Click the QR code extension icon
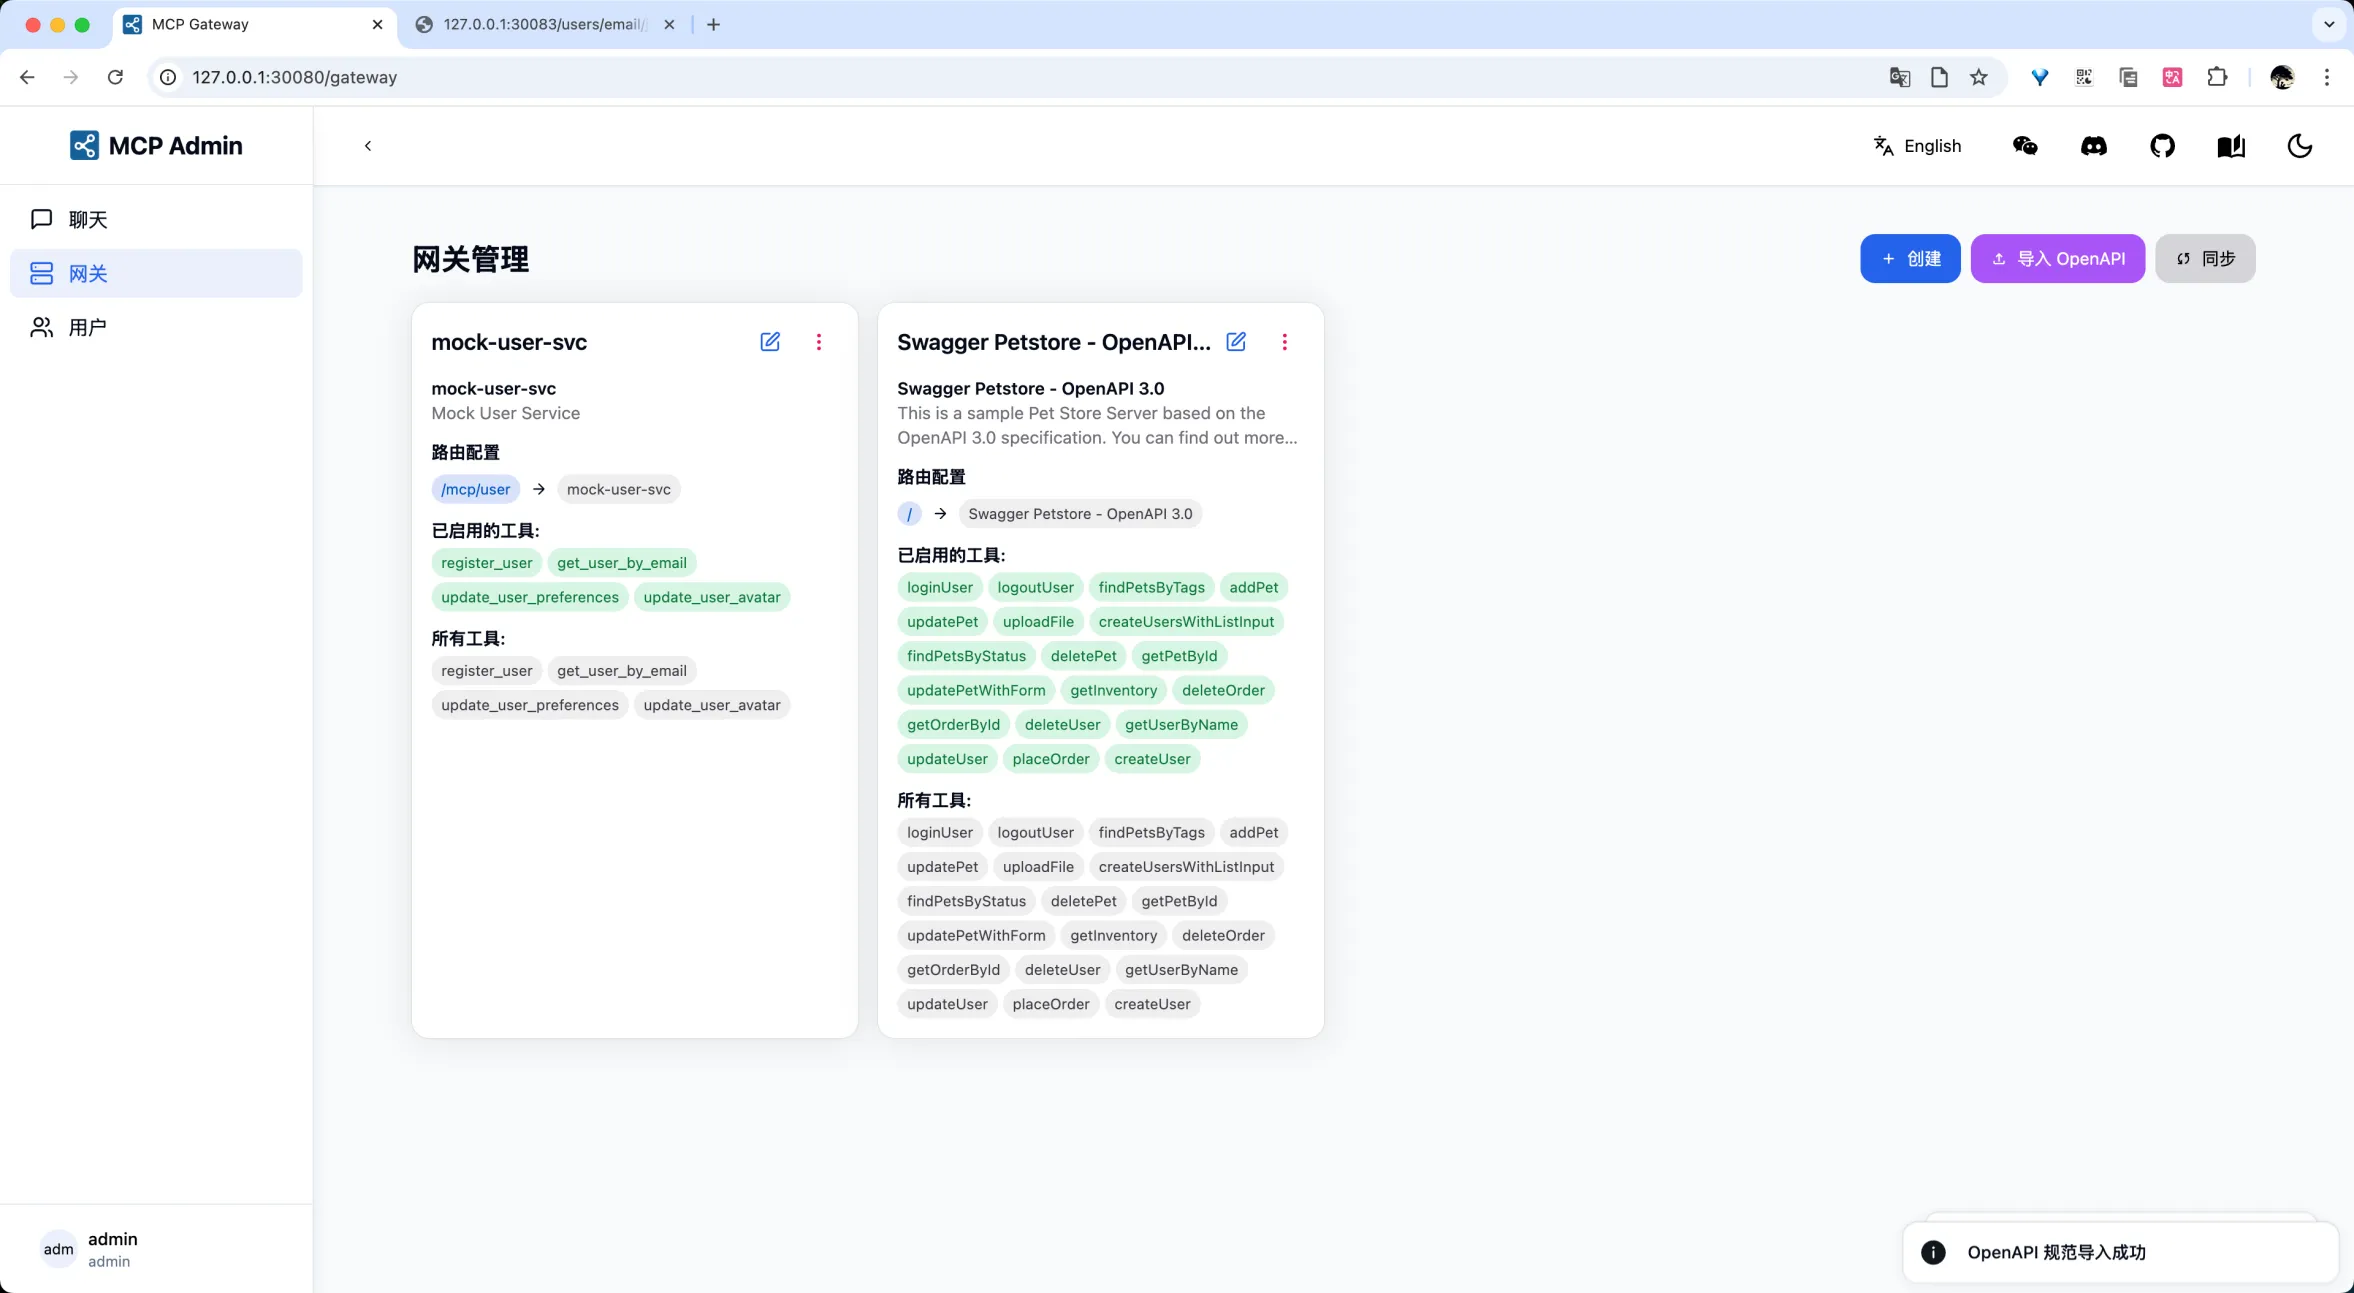The image size is (2354, 1293). [x=2084, y=77]
